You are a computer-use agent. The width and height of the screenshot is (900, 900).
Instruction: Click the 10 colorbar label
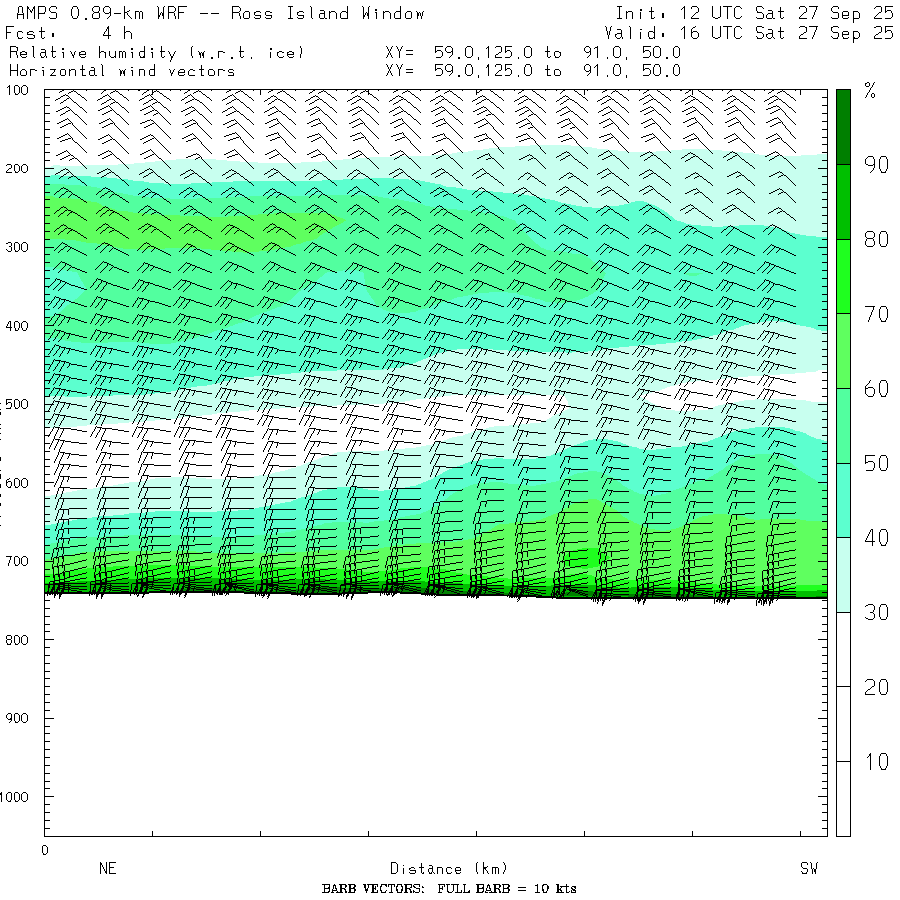(x=876, y=762)
